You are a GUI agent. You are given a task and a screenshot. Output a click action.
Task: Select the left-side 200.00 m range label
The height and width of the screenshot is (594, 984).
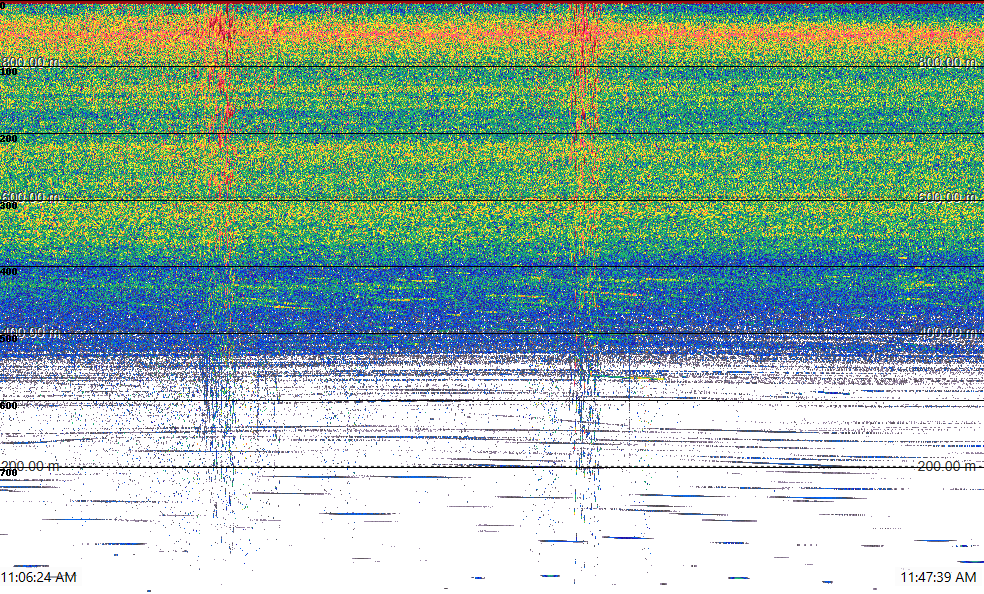[x=31, y=466]
